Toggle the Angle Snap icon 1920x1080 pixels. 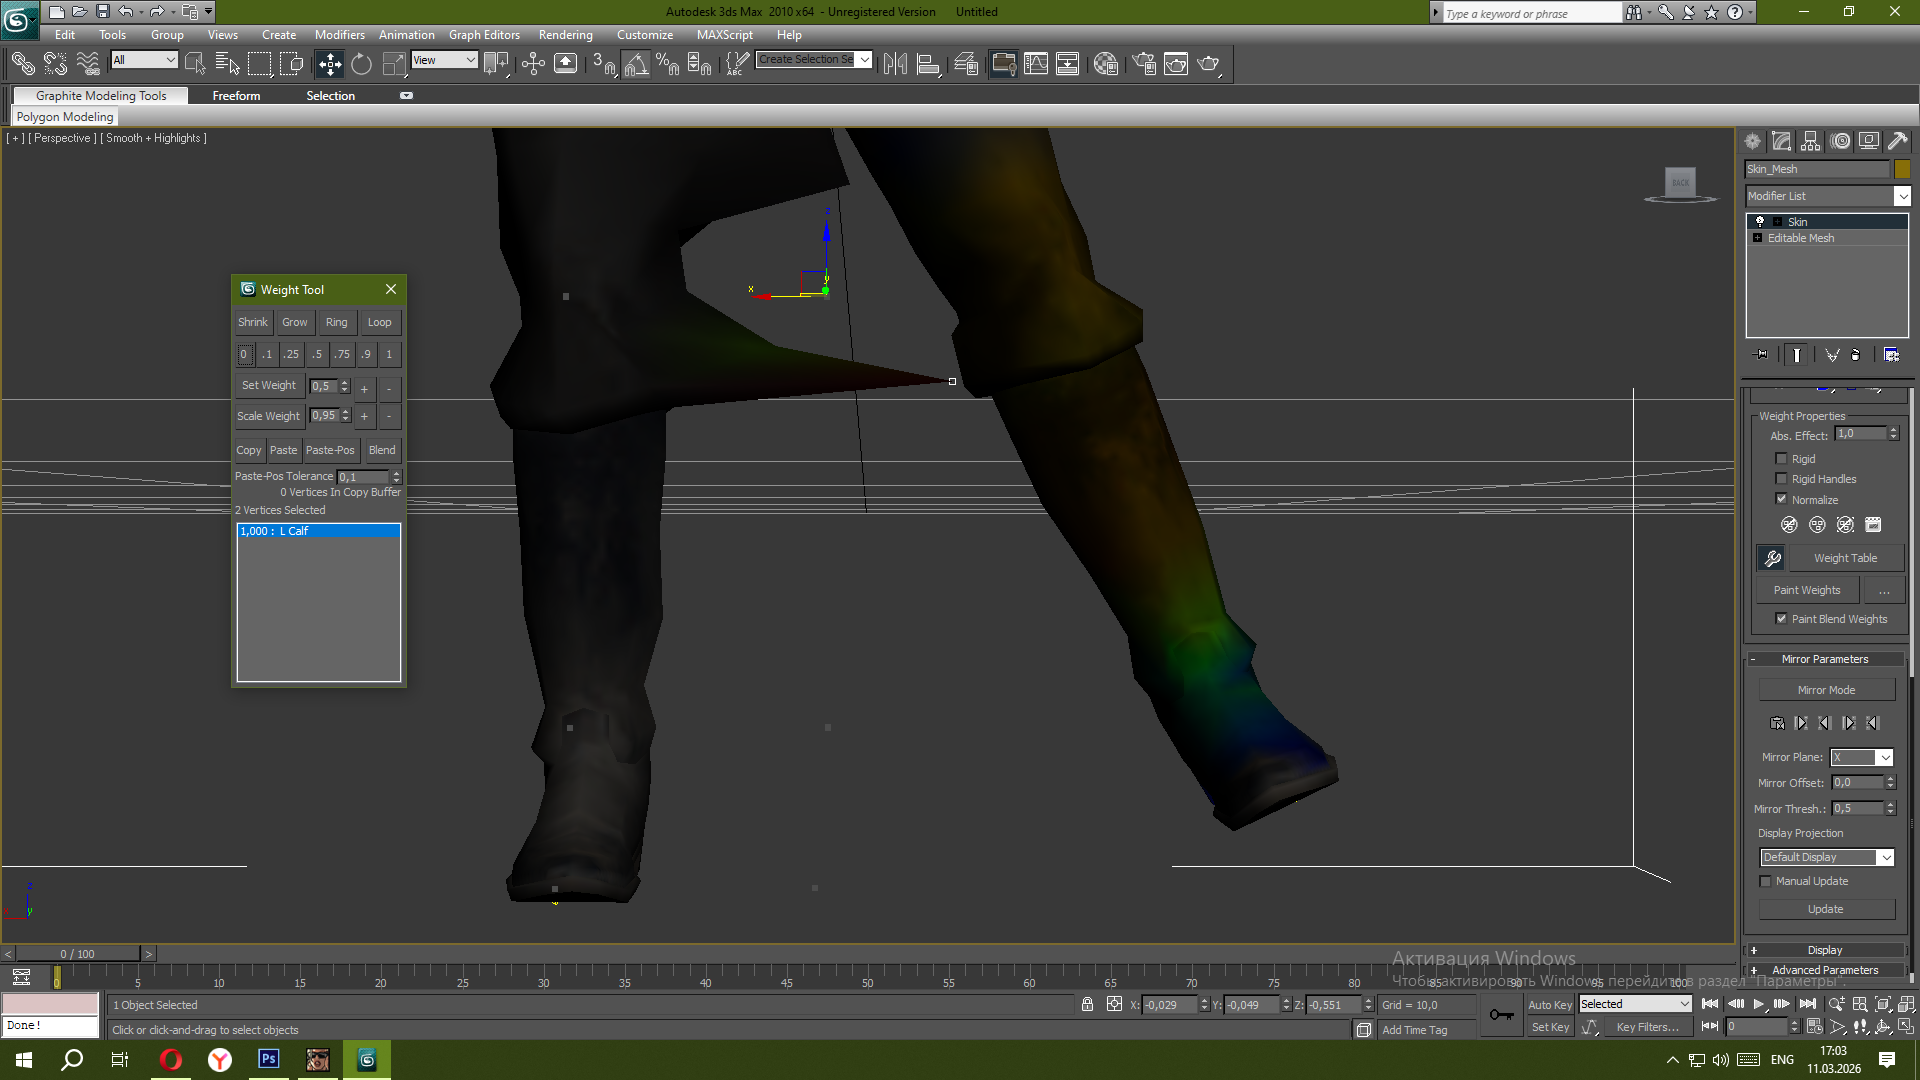636,64
